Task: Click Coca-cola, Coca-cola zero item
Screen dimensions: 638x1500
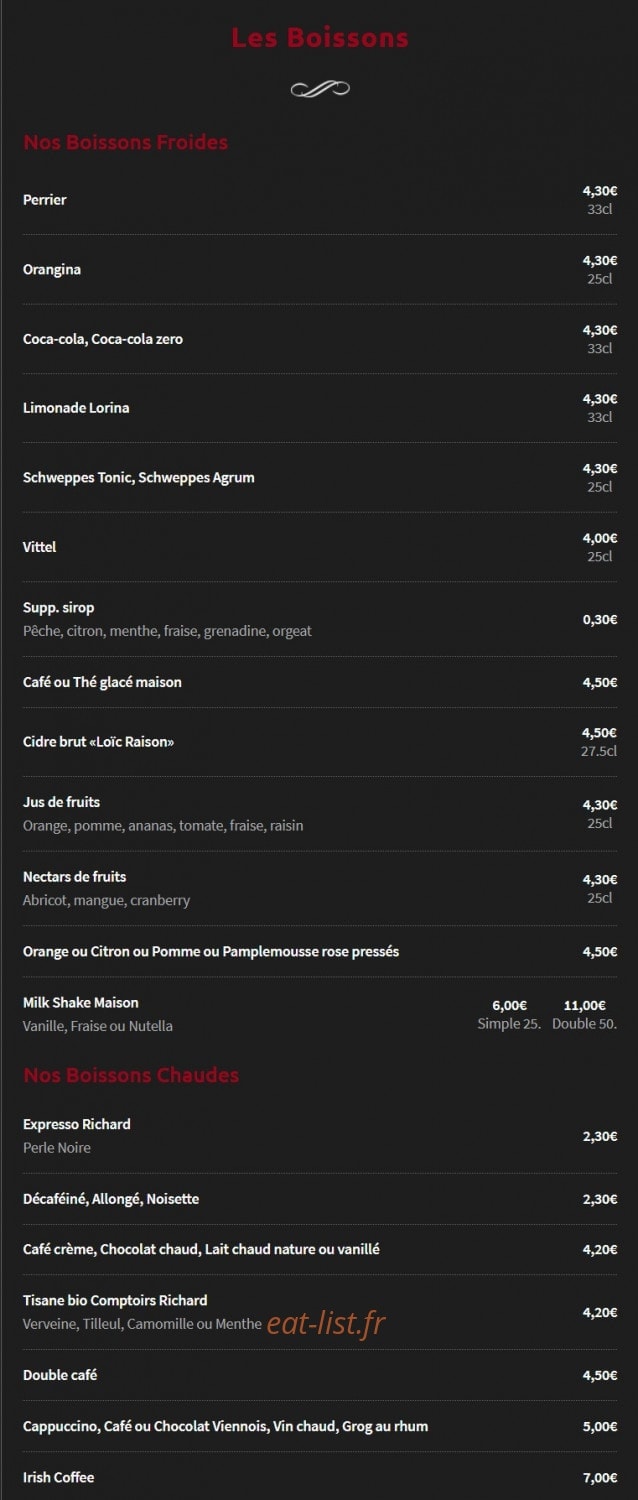Action: click(103, 339)
